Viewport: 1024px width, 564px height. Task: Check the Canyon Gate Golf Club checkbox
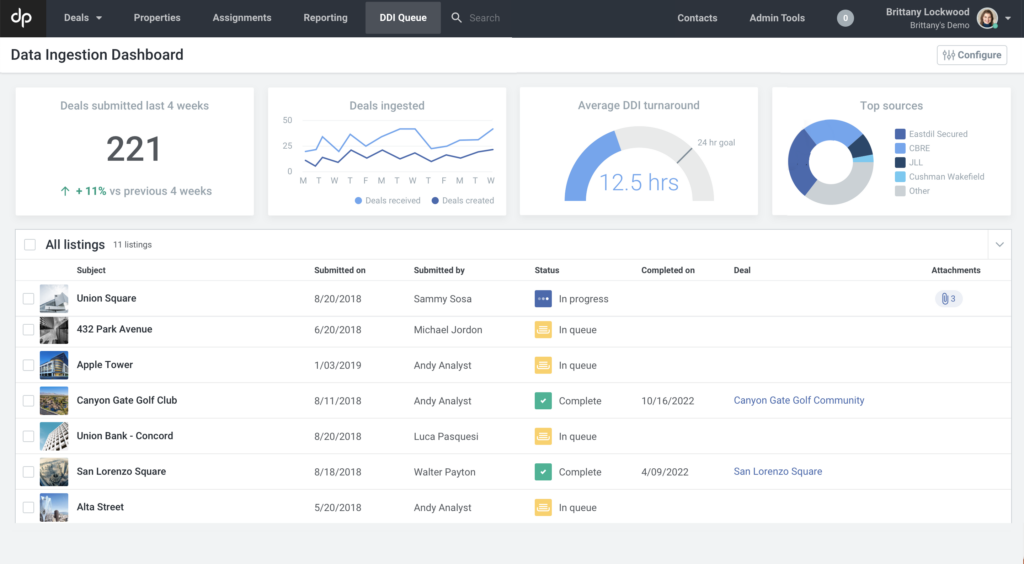28,401
